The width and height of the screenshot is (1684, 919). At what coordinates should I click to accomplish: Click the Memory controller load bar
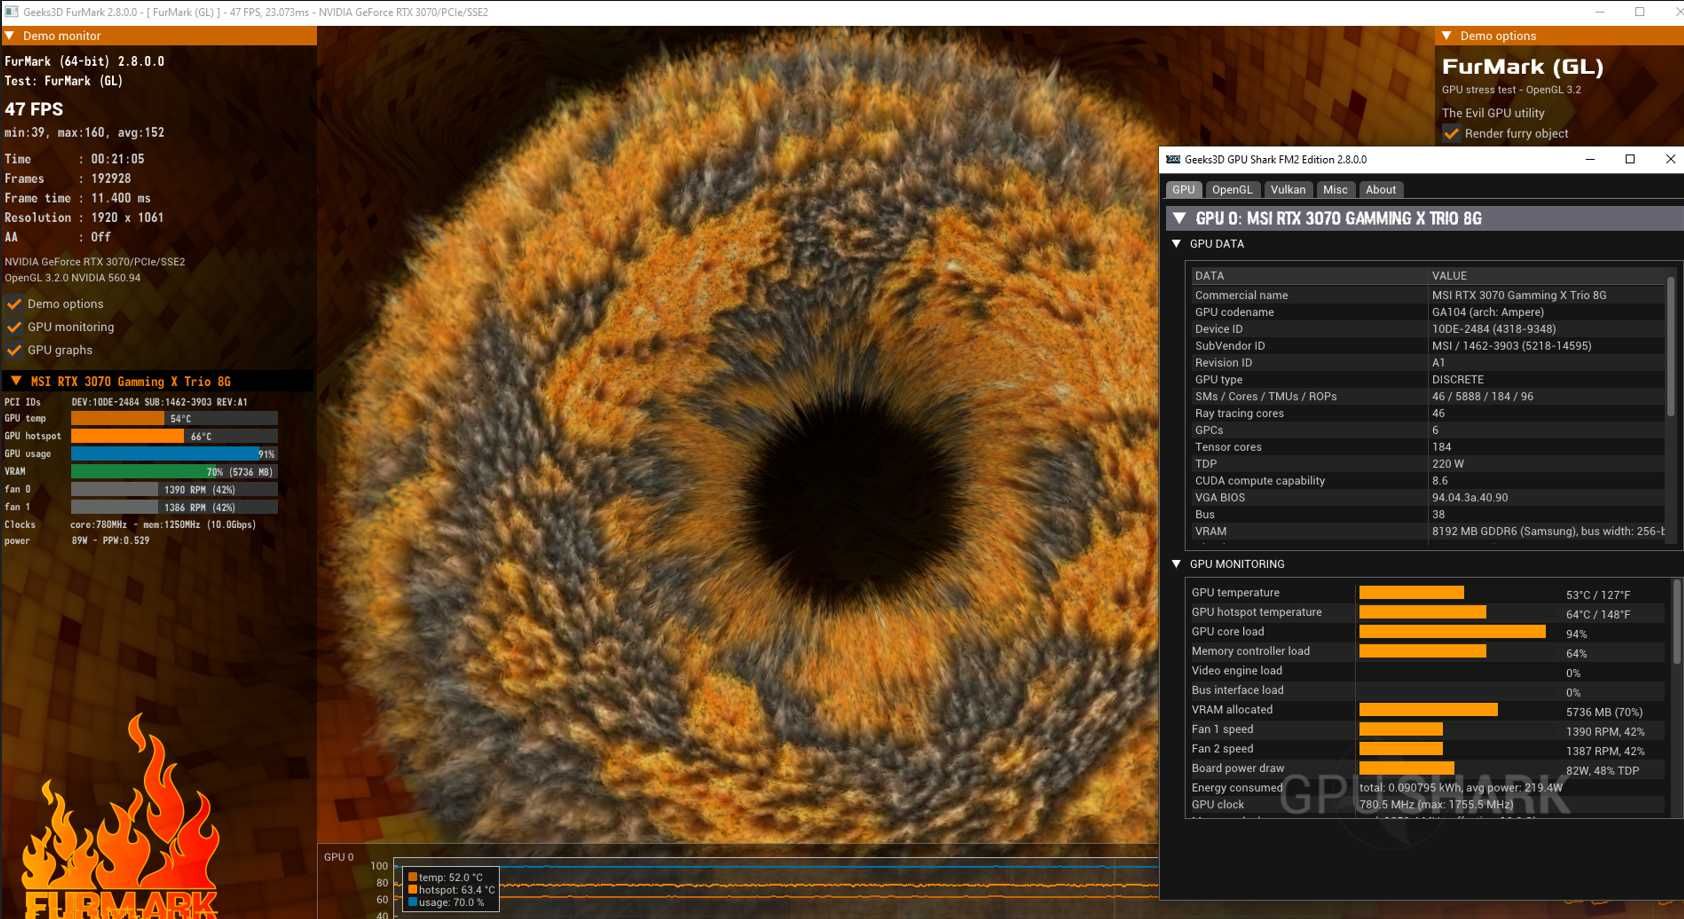1422,651
